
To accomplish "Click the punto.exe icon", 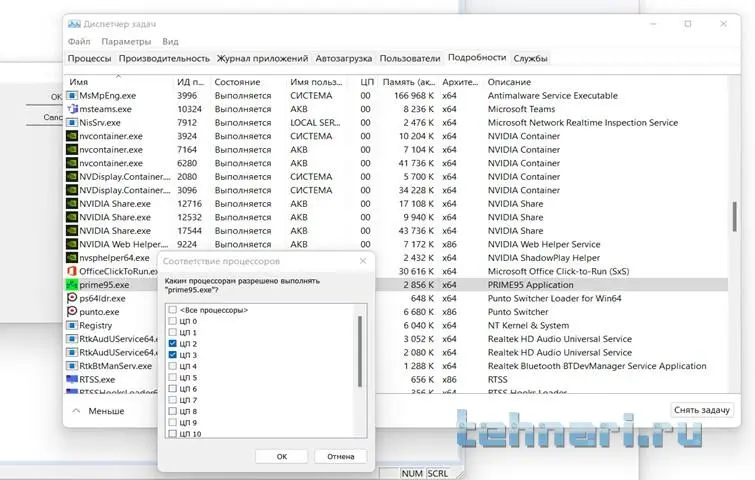I will coord(72,311).
